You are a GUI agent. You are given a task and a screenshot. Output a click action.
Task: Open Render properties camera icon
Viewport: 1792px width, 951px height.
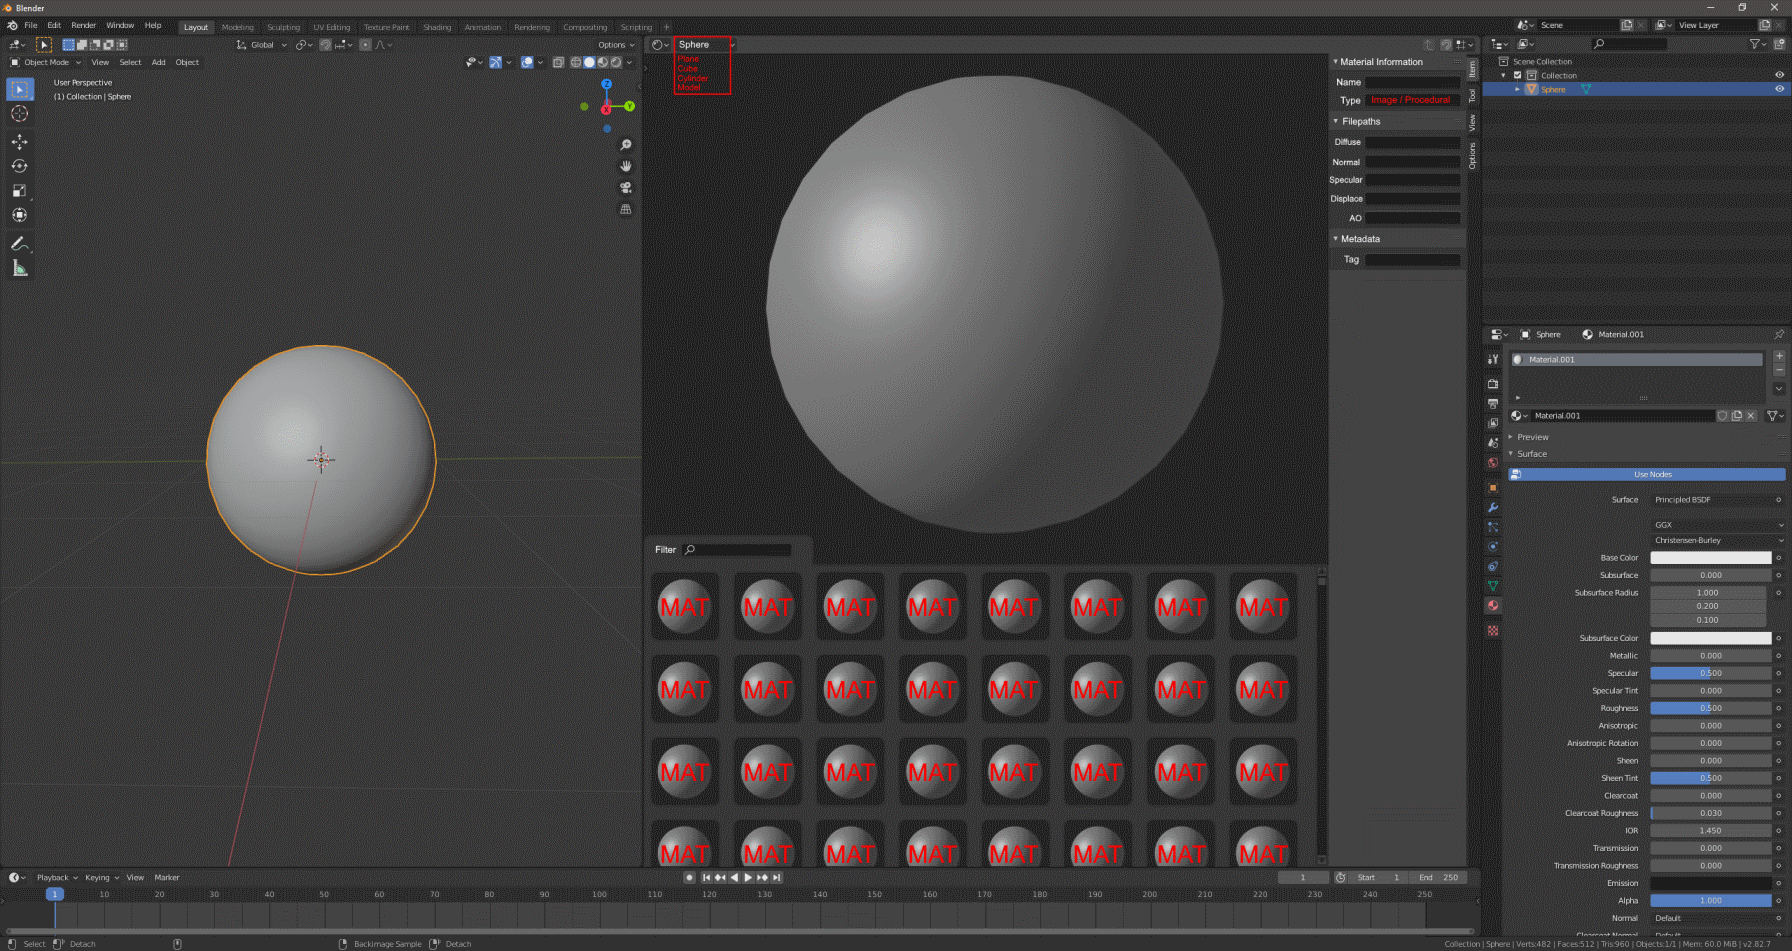point(1493,384)
